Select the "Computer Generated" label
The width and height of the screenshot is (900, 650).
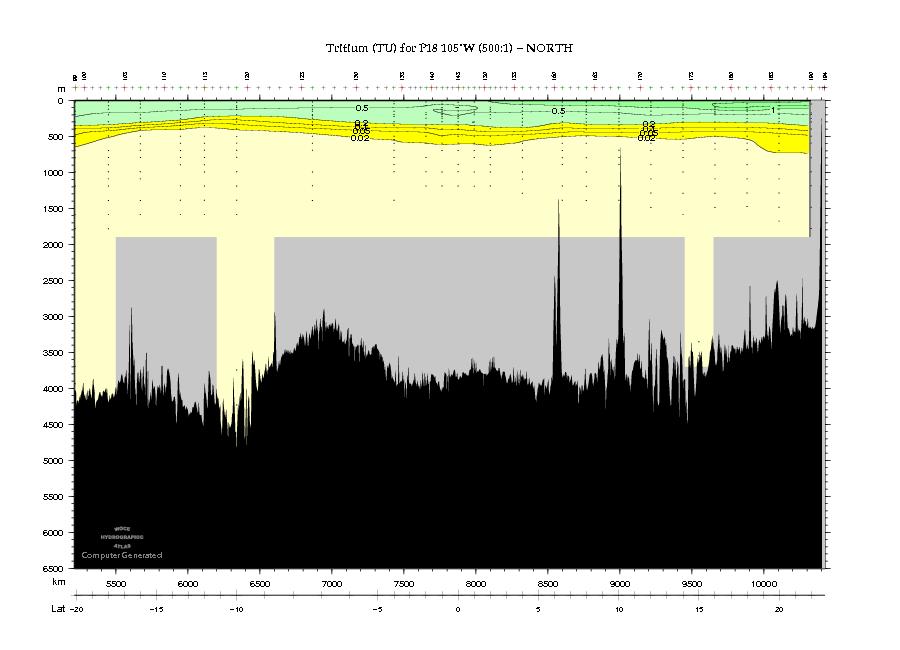pos(122,555)
